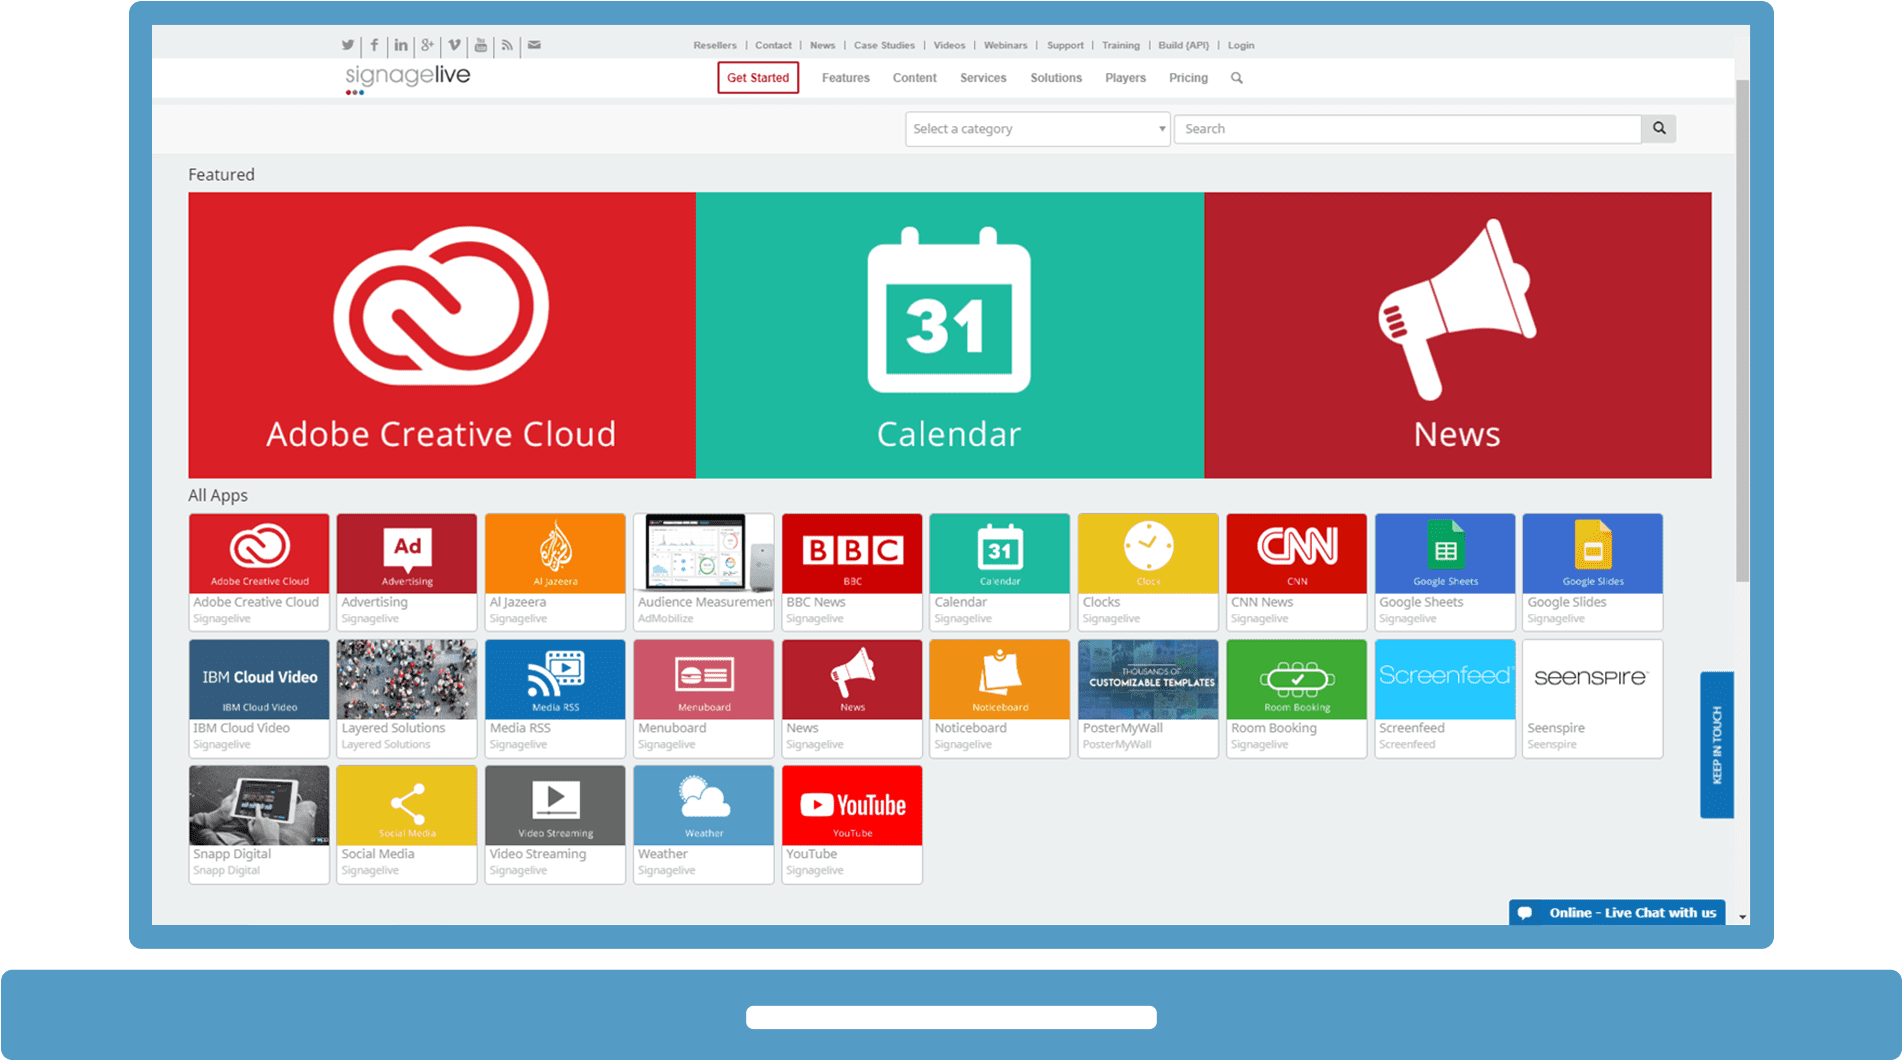Open the Pricing menu
The height and width of the screenshot is (1060, 1902).
(x=1188, y=77)
